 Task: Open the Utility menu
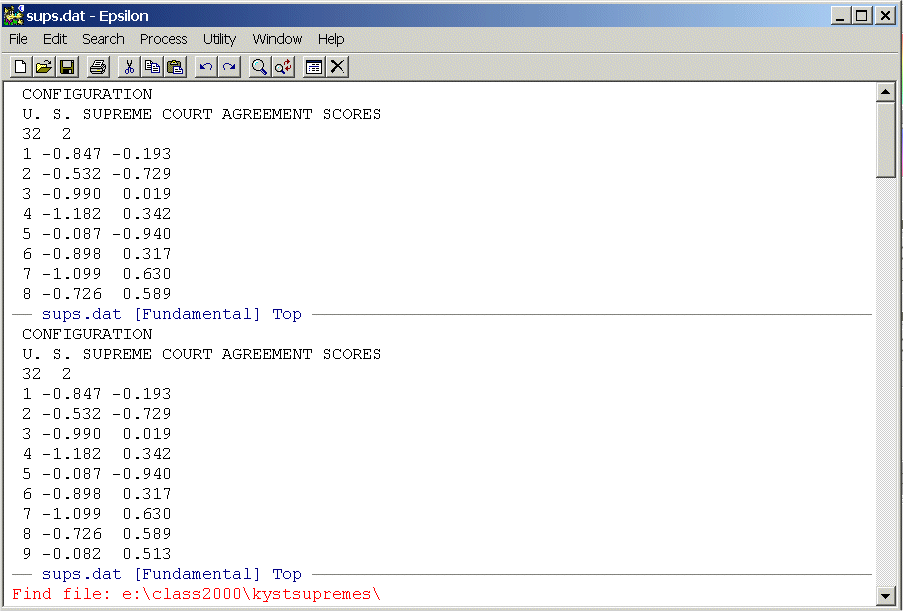click(219, 39)
